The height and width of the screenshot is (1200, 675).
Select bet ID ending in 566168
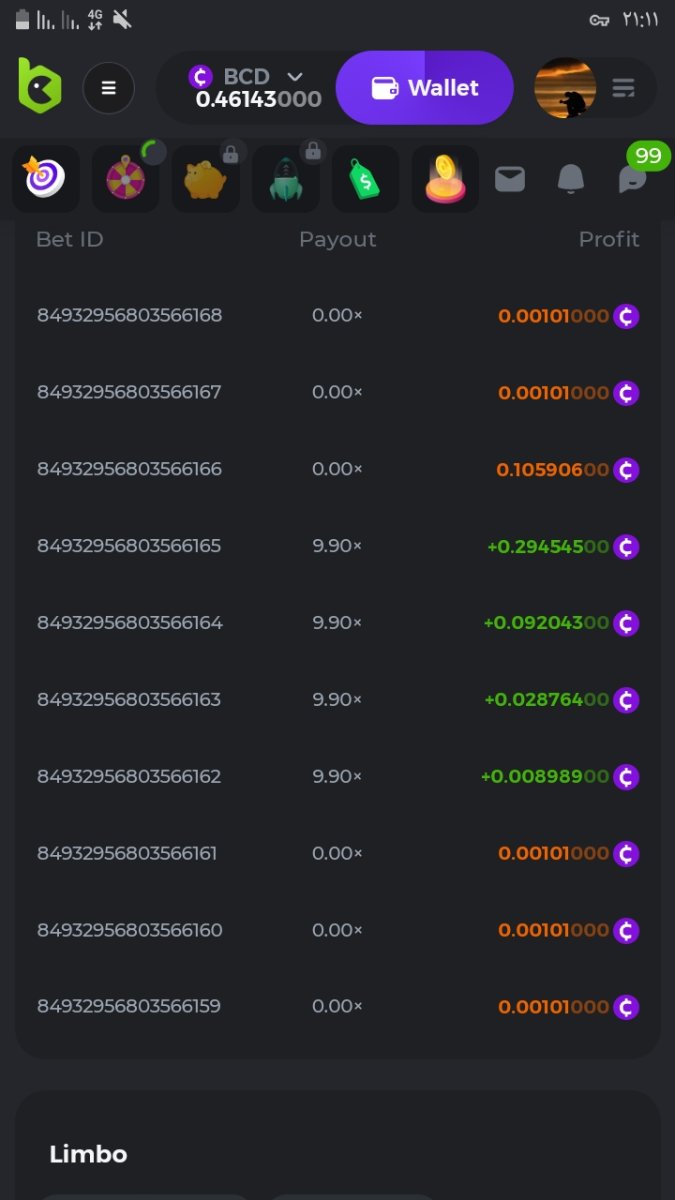[x=129, y=315]
